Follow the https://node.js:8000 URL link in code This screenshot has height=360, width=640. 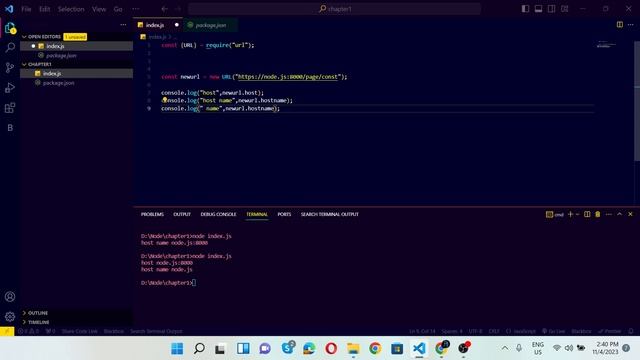pos(288,77)
